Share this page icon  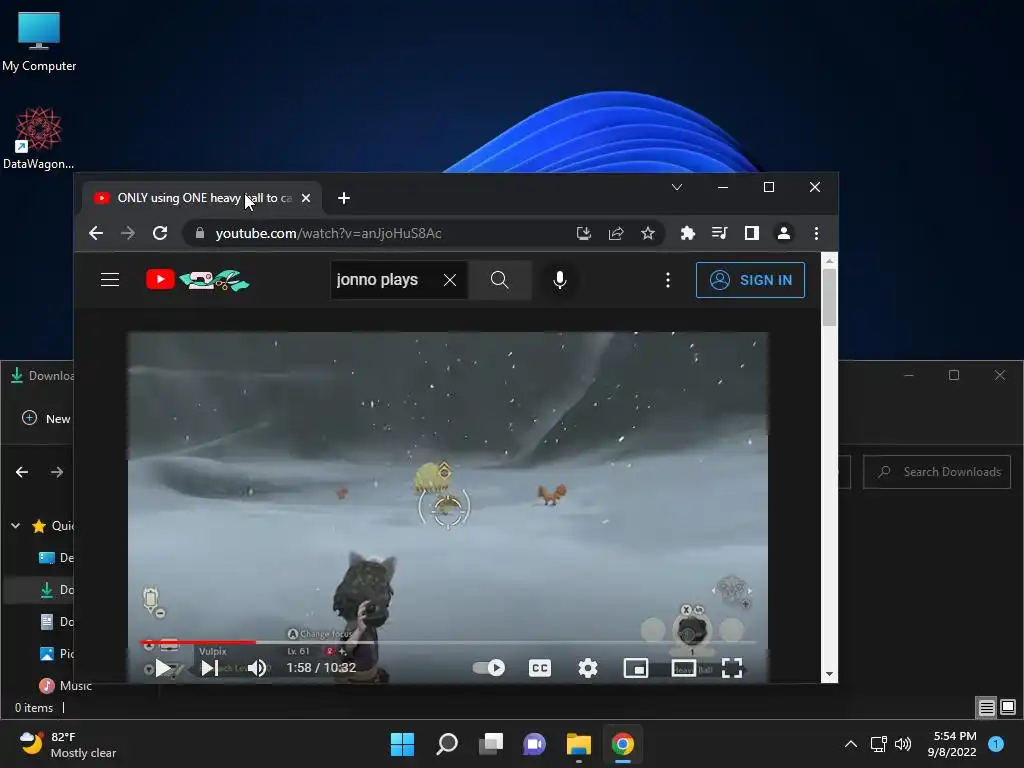616,233
